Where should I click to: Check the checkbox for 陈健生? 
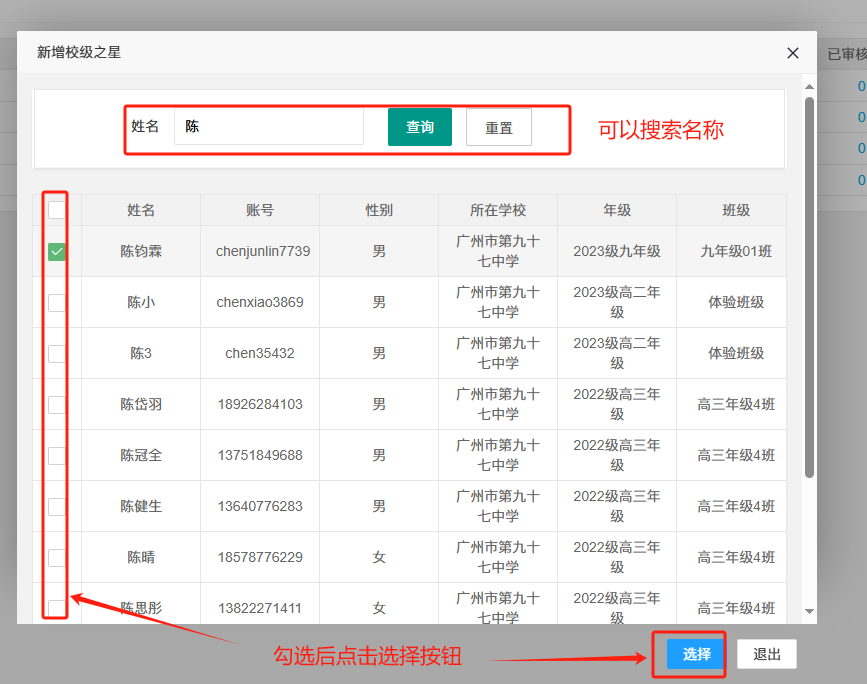point(56,507)
